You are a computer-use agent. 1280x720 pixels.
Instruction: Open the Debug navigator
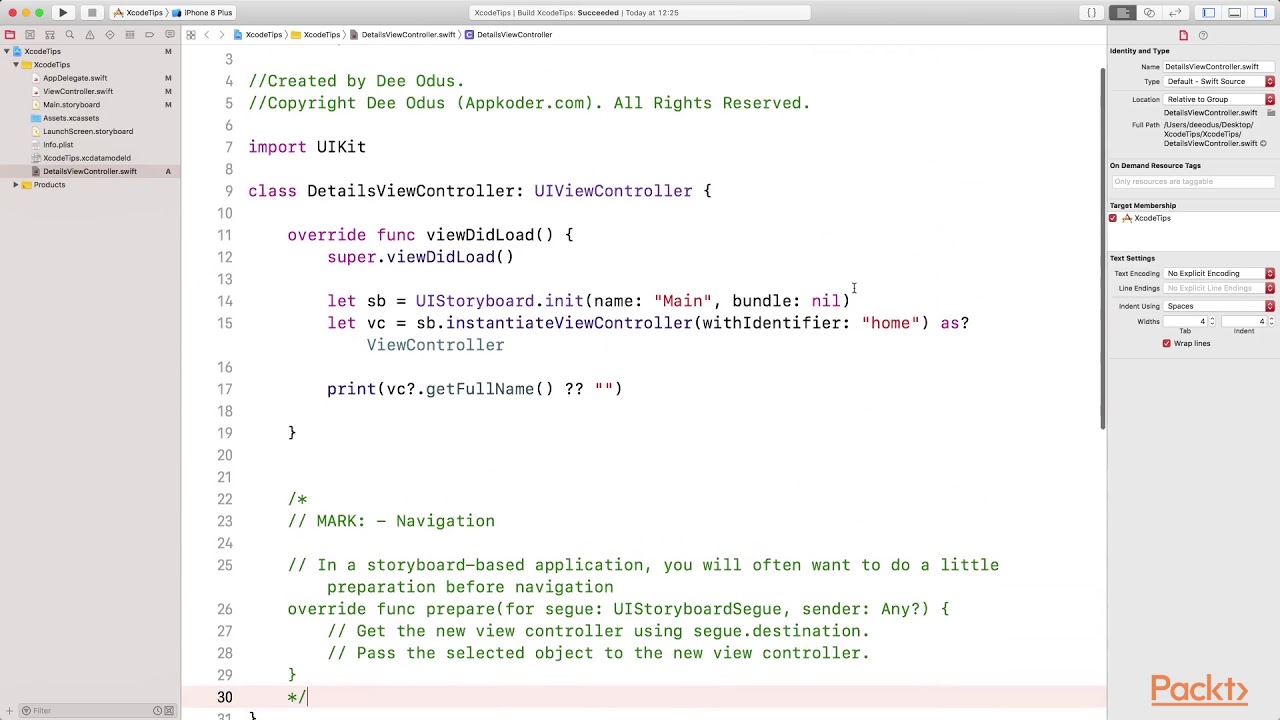[130, 35]
